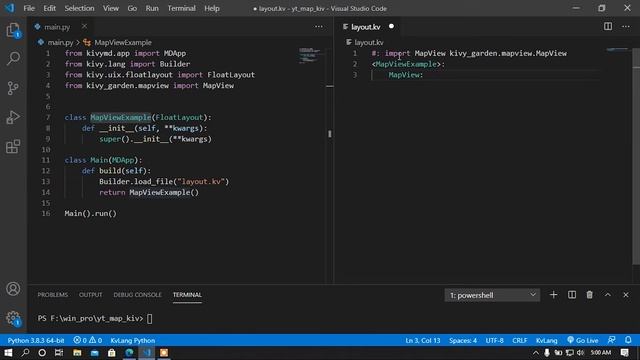Kill the terminal with trash icon

589,295
